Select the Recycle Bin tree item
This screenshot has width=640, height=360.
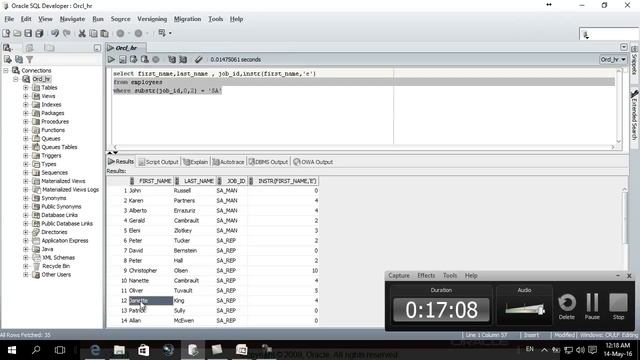[56, 266]
